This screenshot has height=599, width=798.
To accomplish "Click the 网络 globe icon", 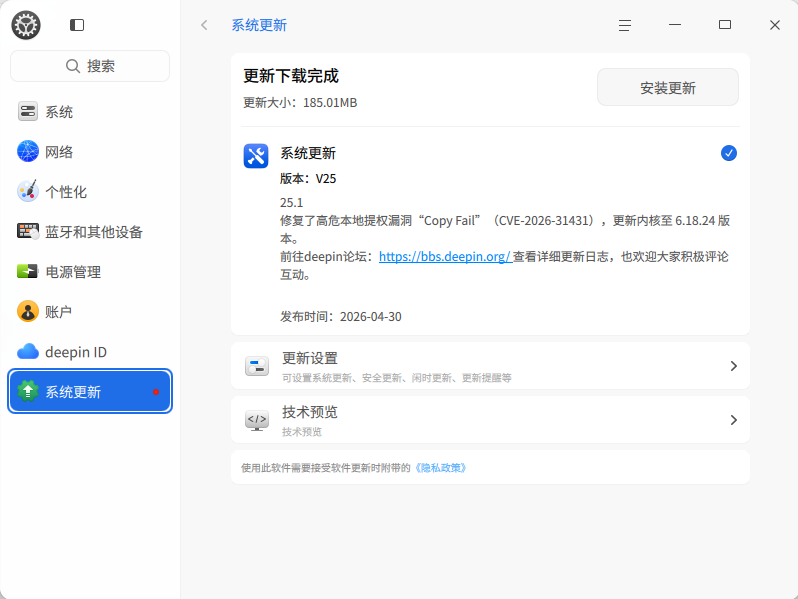I will pyautogui.click(x=27, y=151).
